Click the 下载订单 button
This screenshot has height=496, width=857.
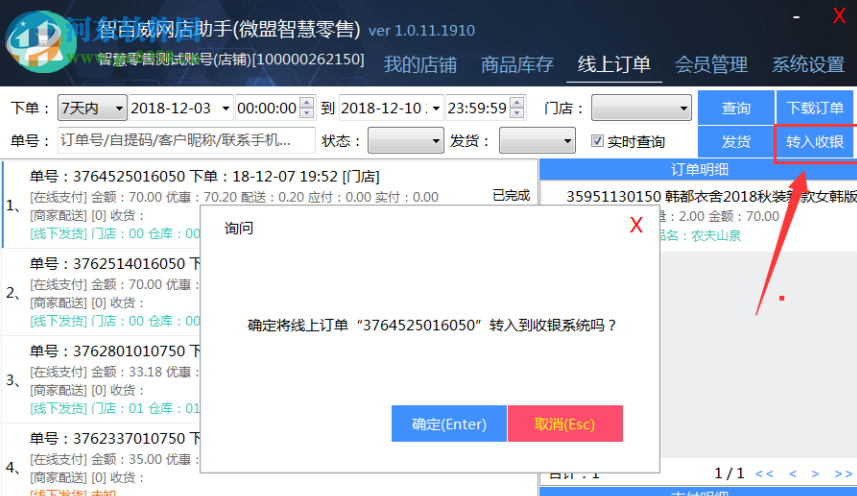[x=814, y=108]
